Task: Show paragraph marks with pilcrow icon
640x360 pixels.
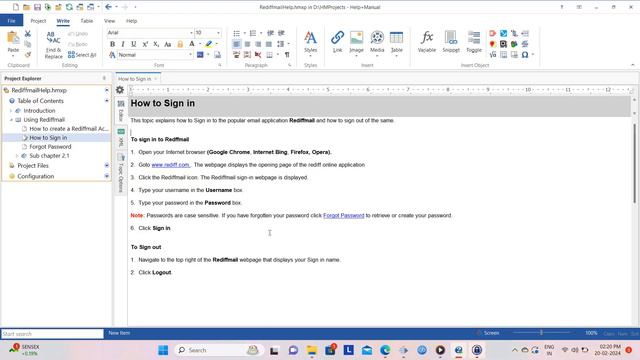Action: click(x=287, y=55)
